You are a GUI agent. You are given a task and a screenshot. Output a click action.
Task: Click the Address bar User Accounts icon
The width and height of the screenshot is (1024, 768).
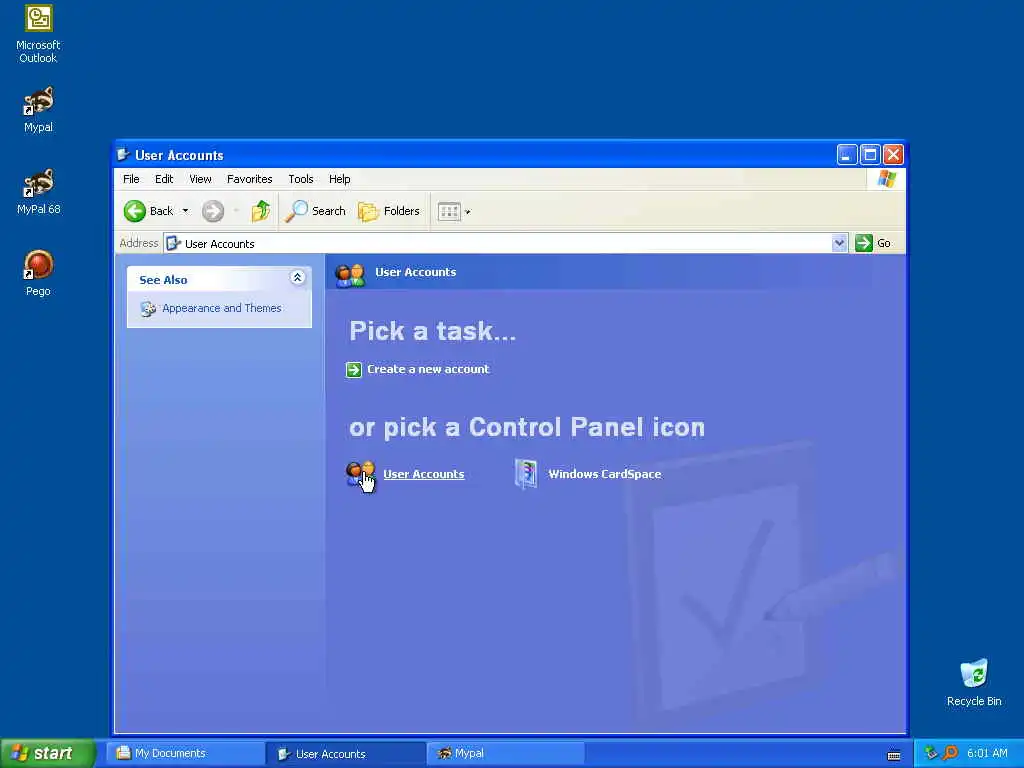tap(174, 244)
